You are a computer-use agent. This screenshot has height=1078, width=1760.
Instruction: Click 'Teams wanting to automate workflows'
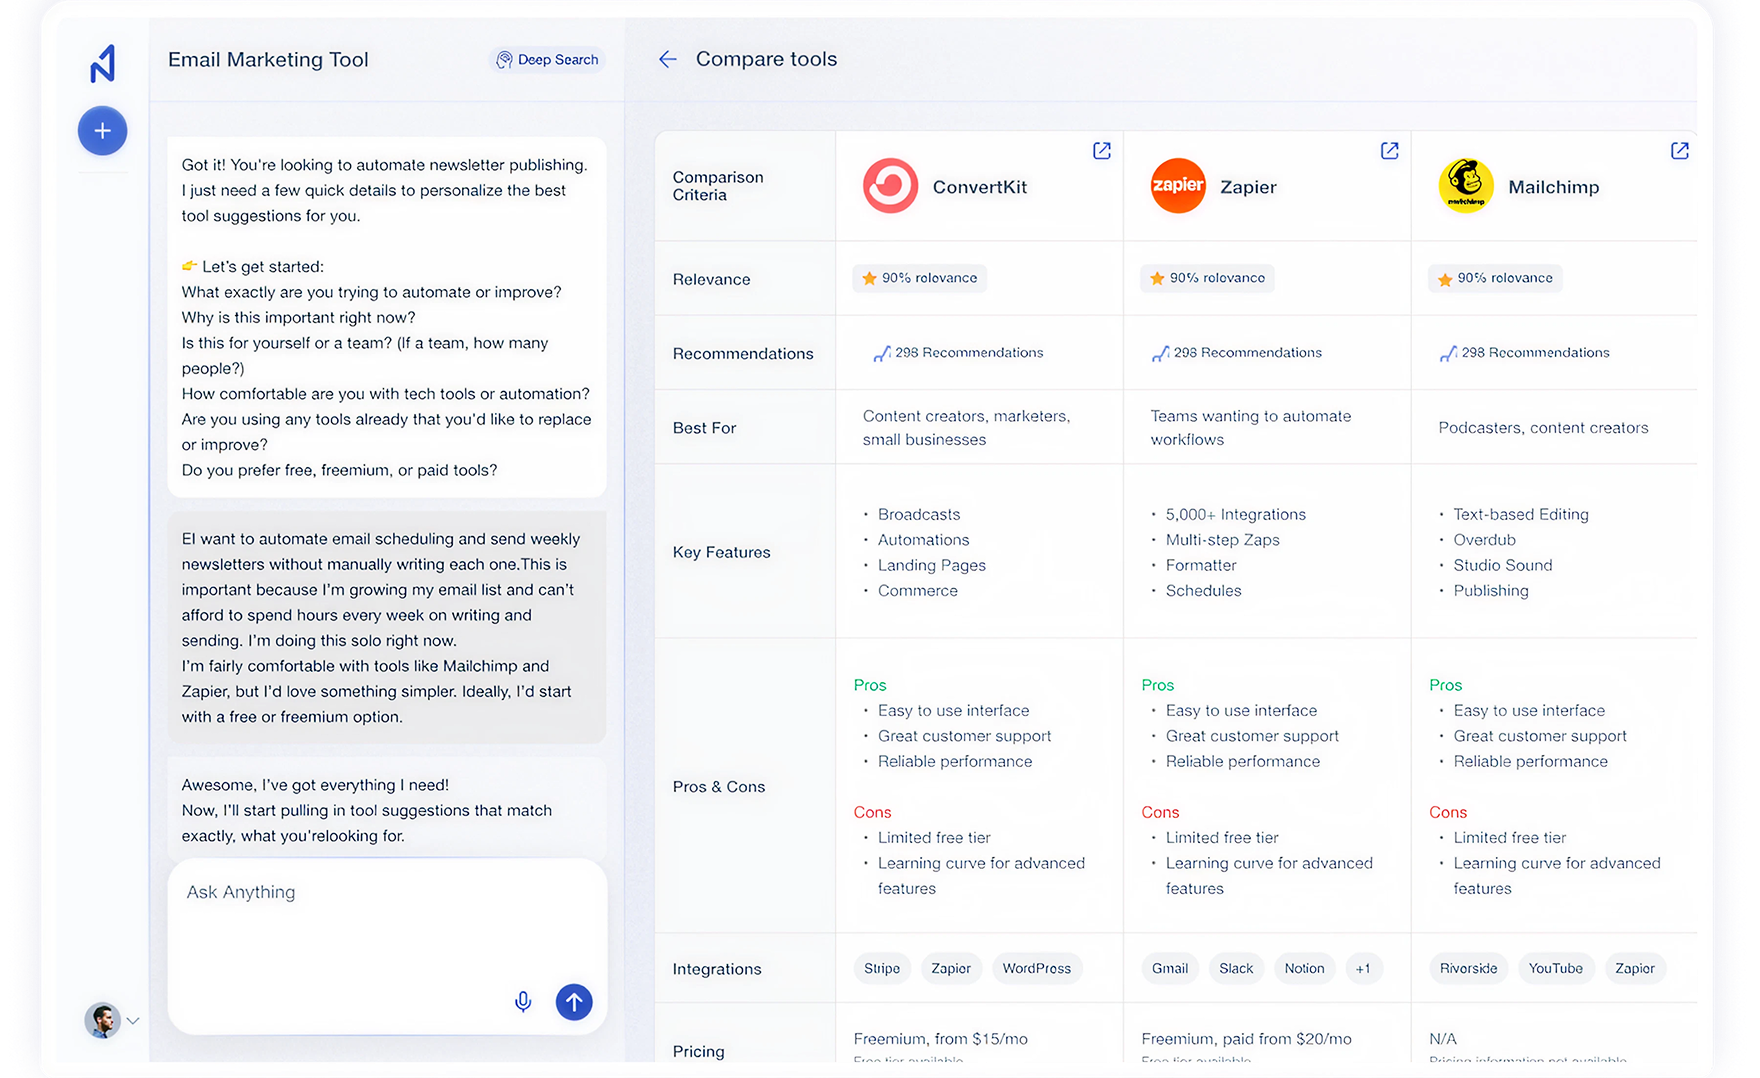coord(1250,428)
